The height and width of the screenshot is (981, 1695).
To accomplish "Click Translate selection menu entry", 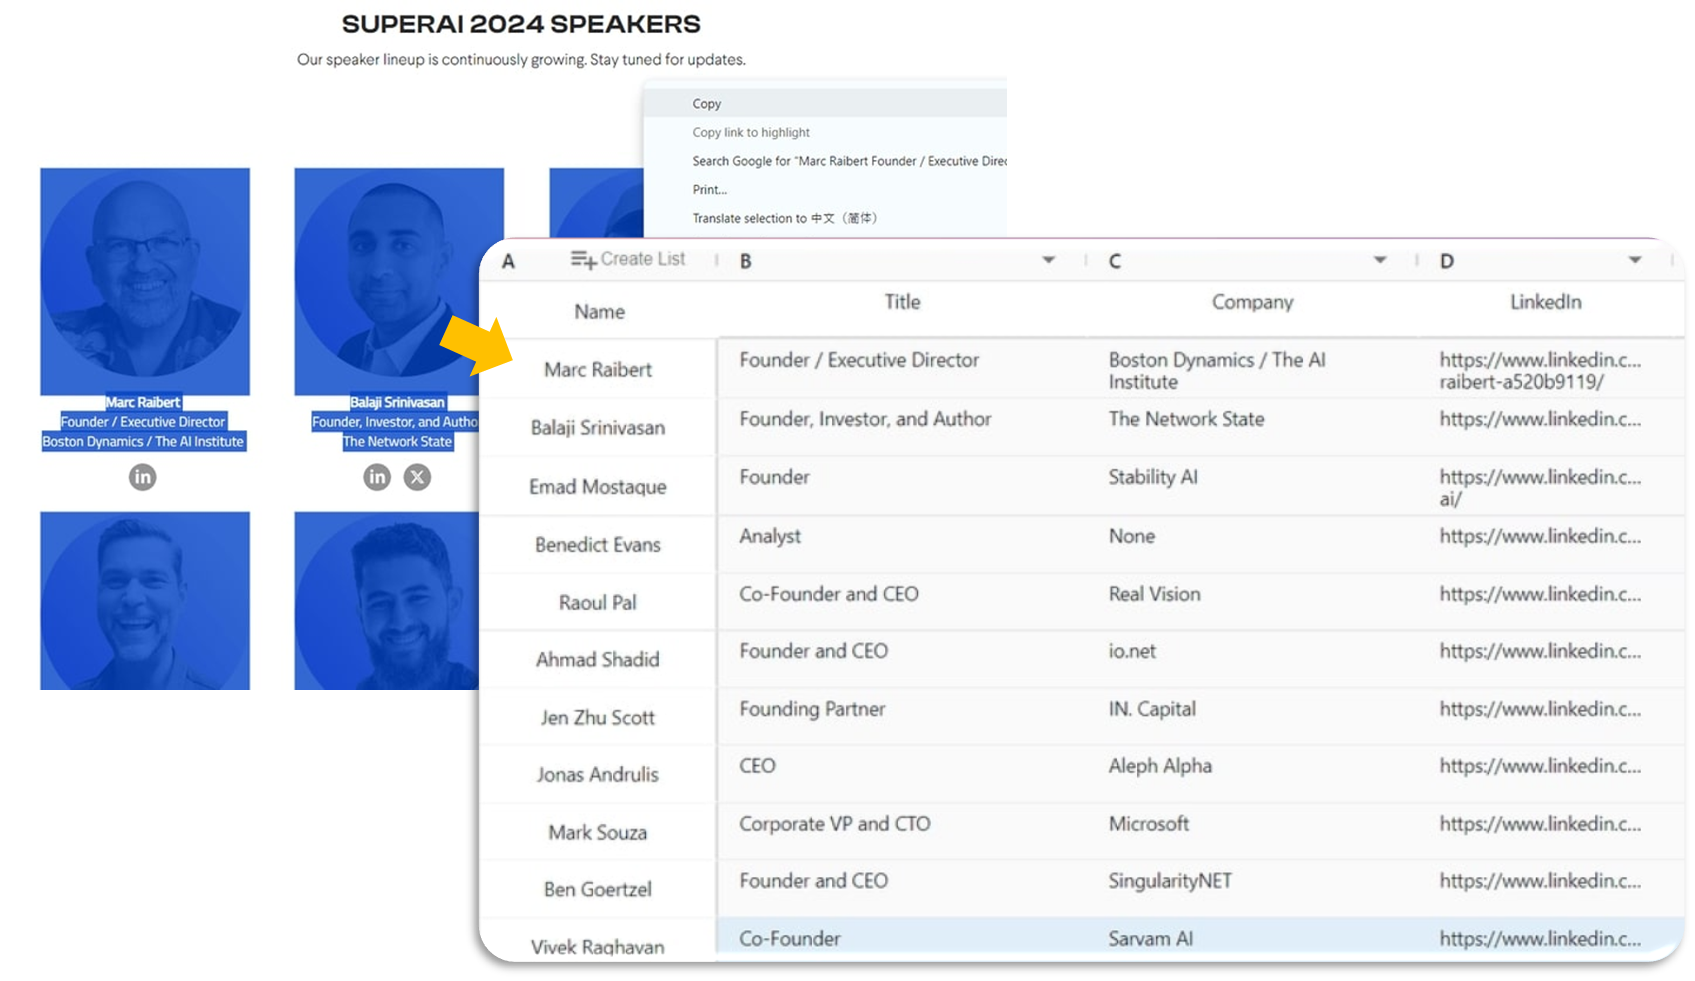I will click(784, 218).
